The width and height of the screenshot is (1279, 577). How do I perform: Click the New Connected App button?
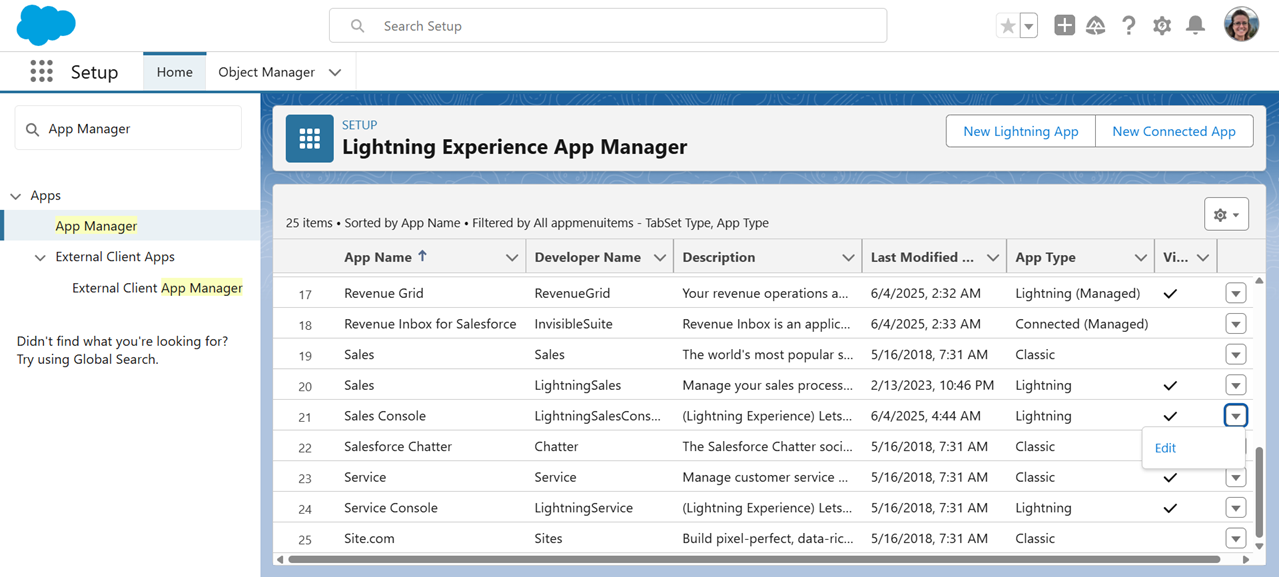coord(1174,131)
